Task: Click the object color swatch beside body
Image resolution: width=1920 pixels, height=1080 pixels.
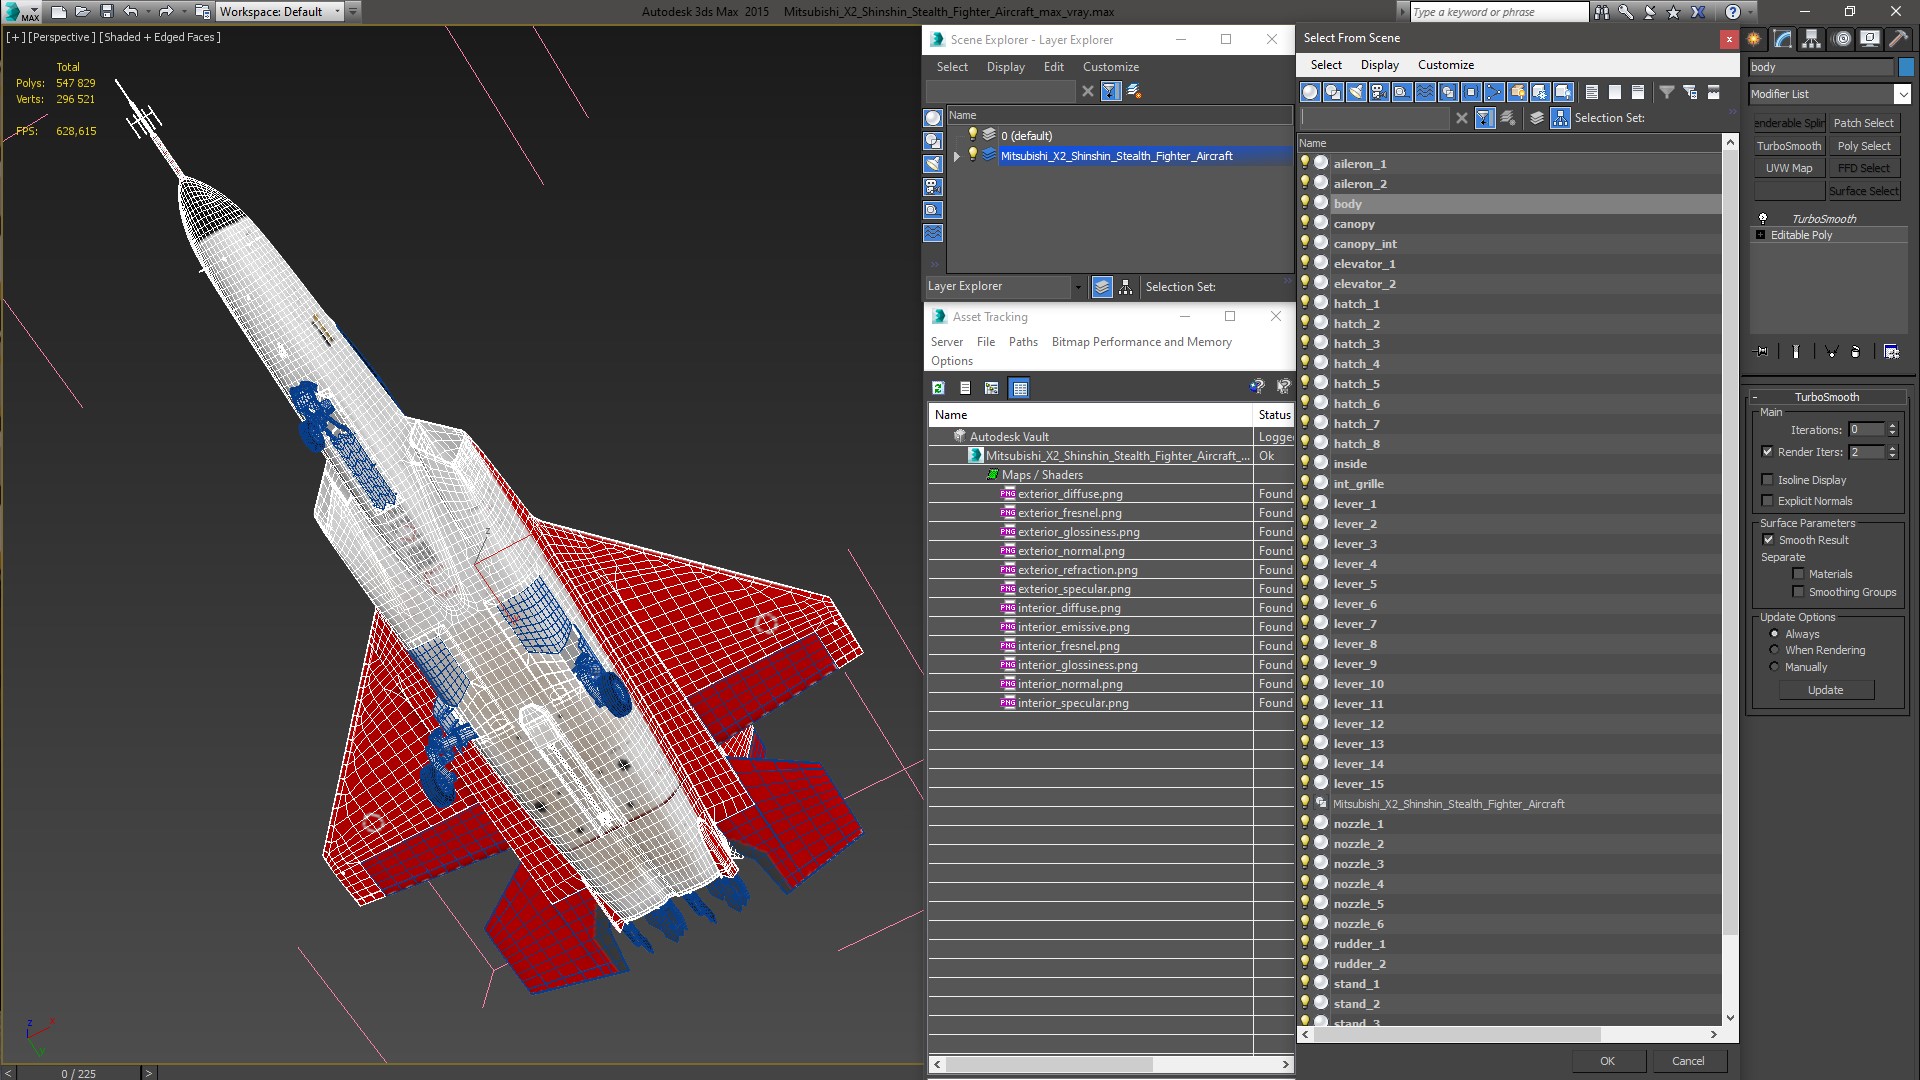Action: pos(1906,67)
